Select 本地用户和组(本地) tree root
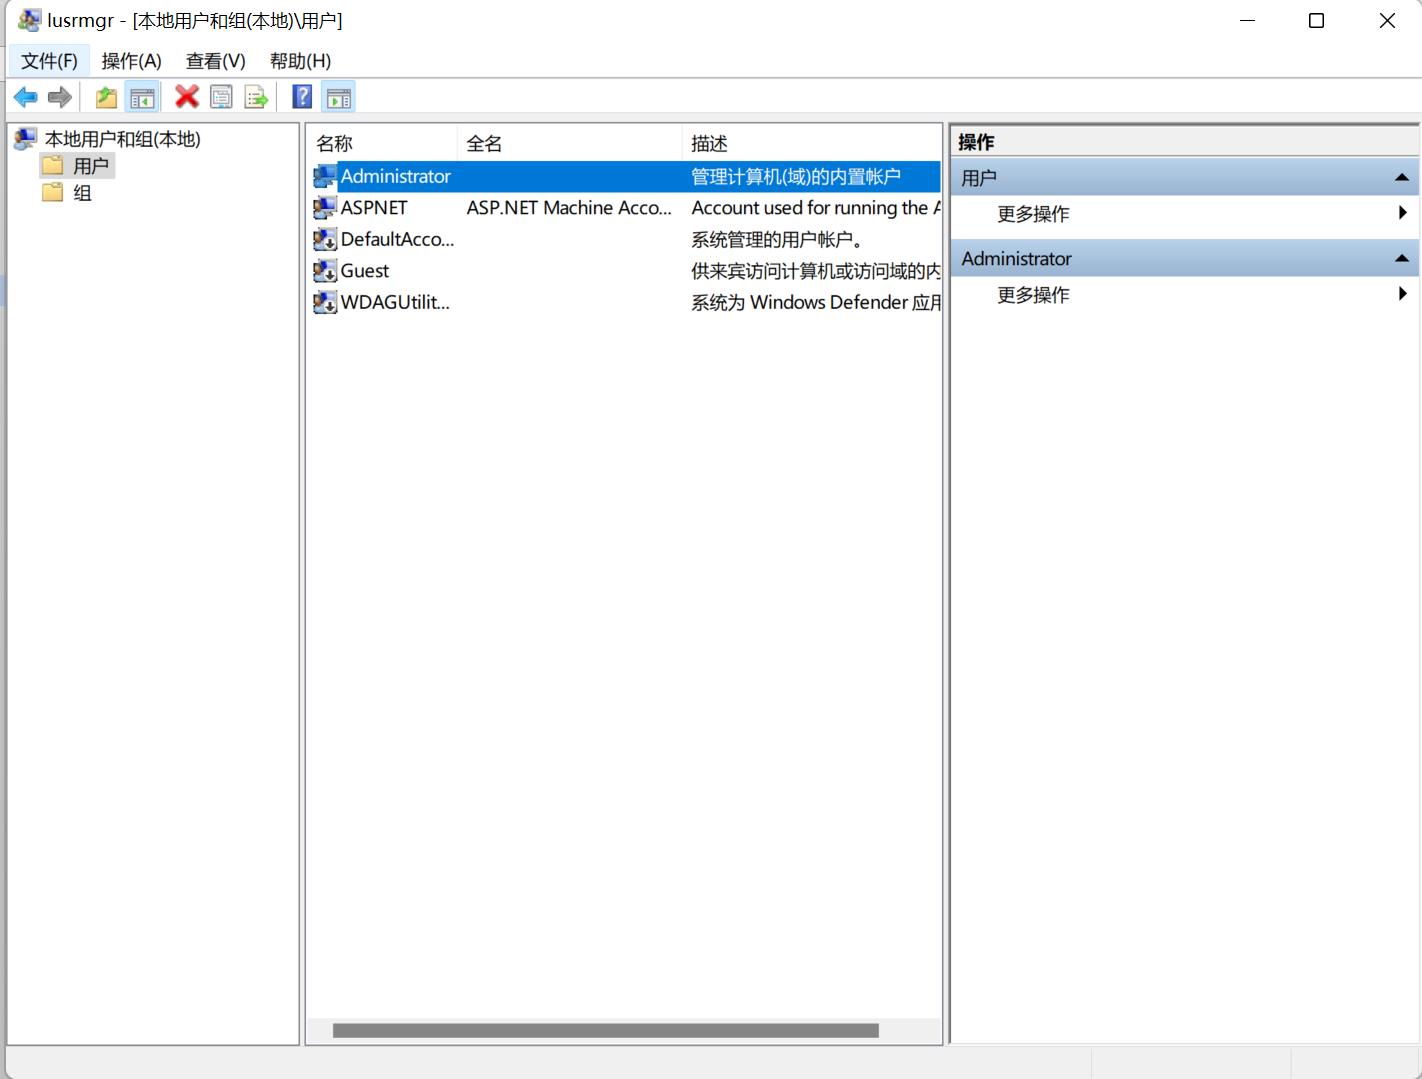 coord(123,139)
